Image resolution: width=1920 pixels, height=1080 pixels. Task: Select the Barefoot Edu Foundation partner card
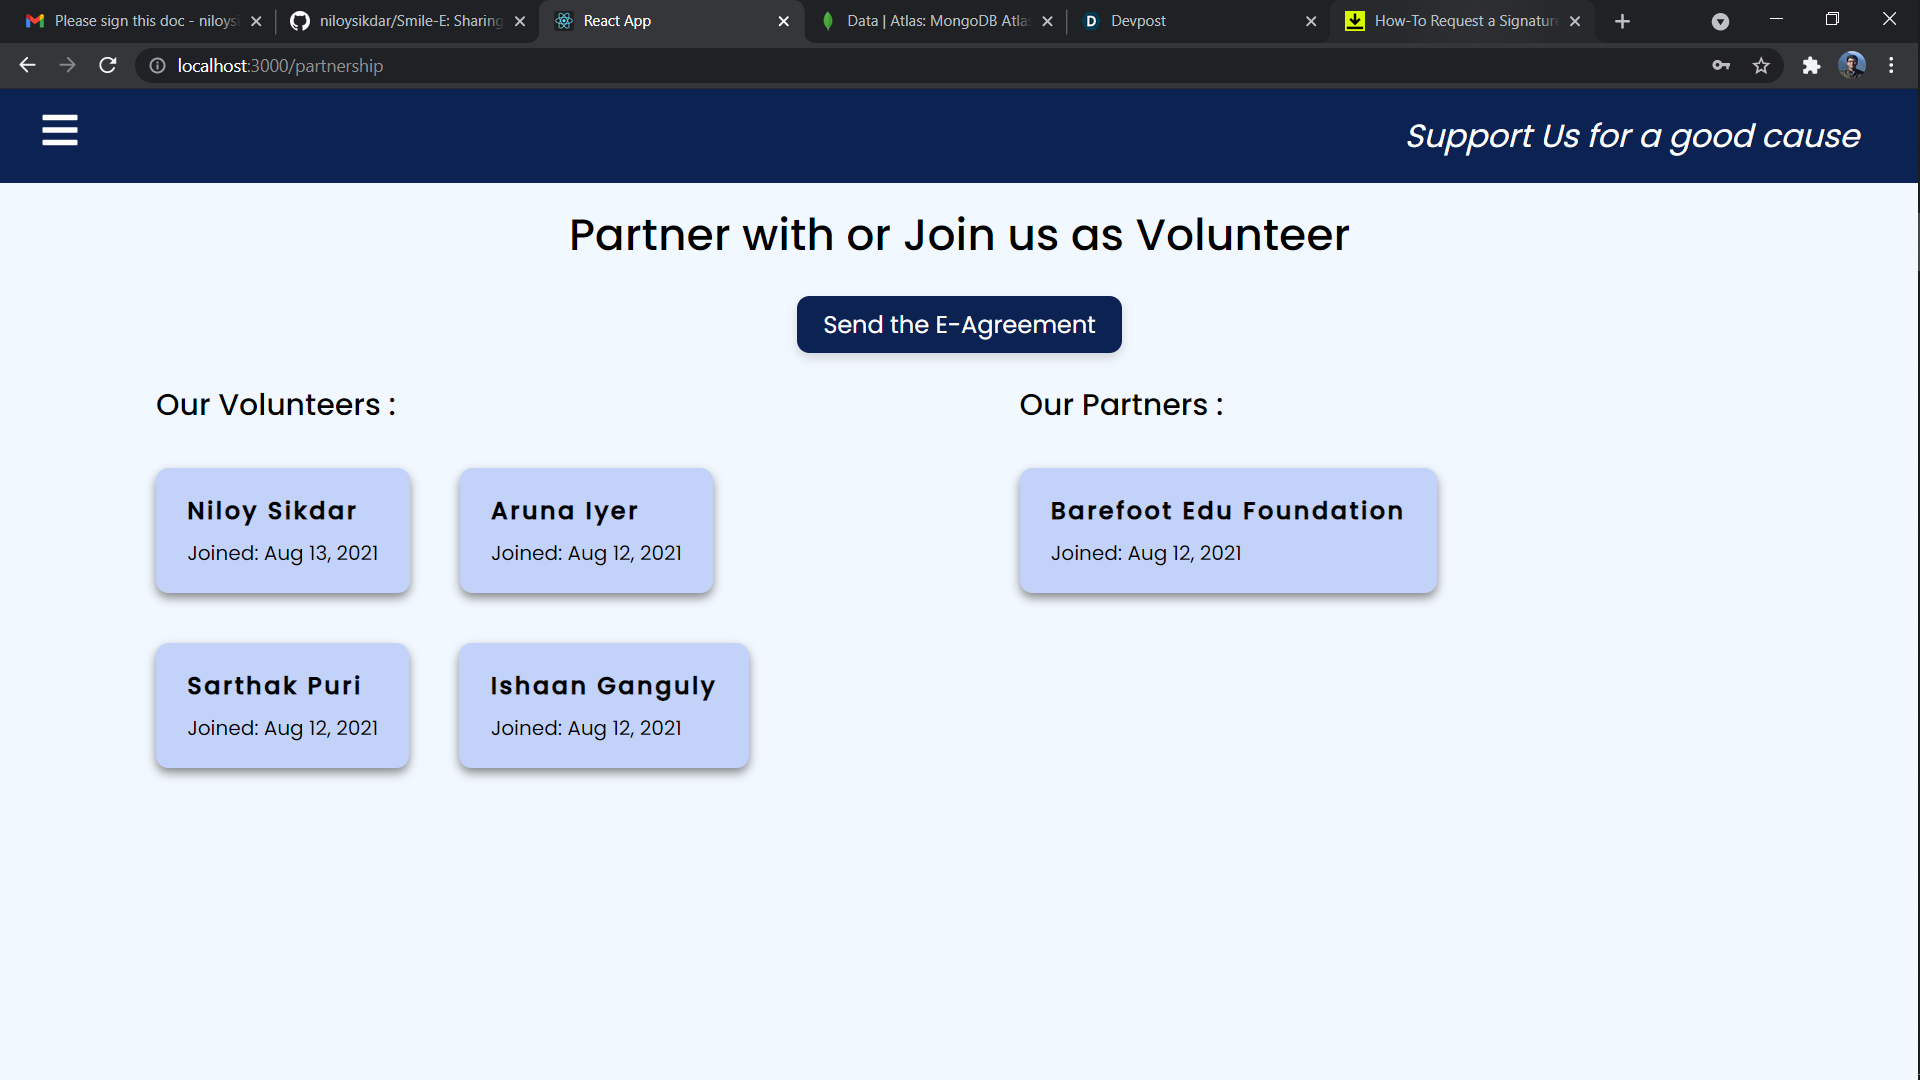pos(1227,530)
